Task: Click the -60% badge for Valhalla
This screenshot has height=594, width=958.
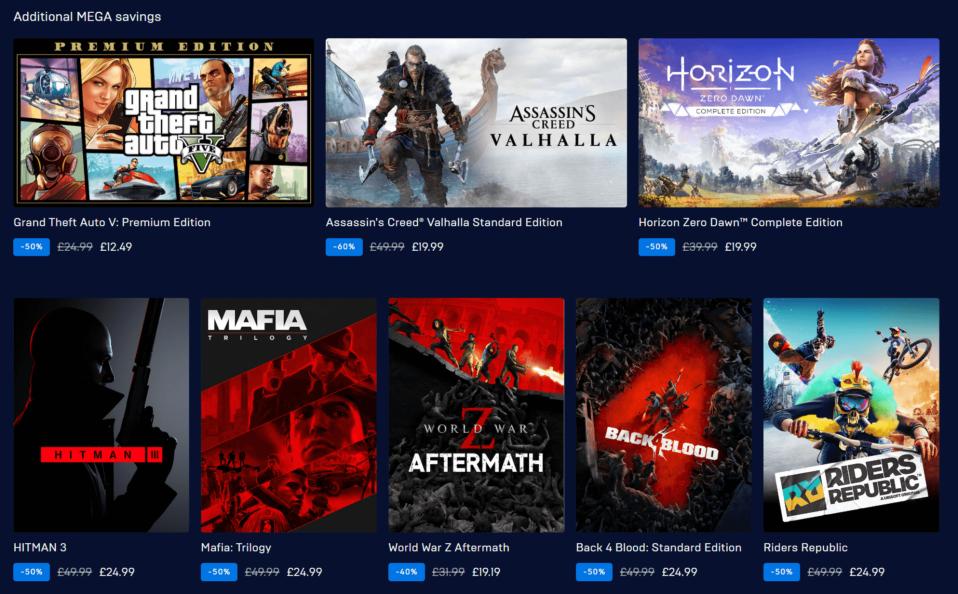Action: point(344,247)
